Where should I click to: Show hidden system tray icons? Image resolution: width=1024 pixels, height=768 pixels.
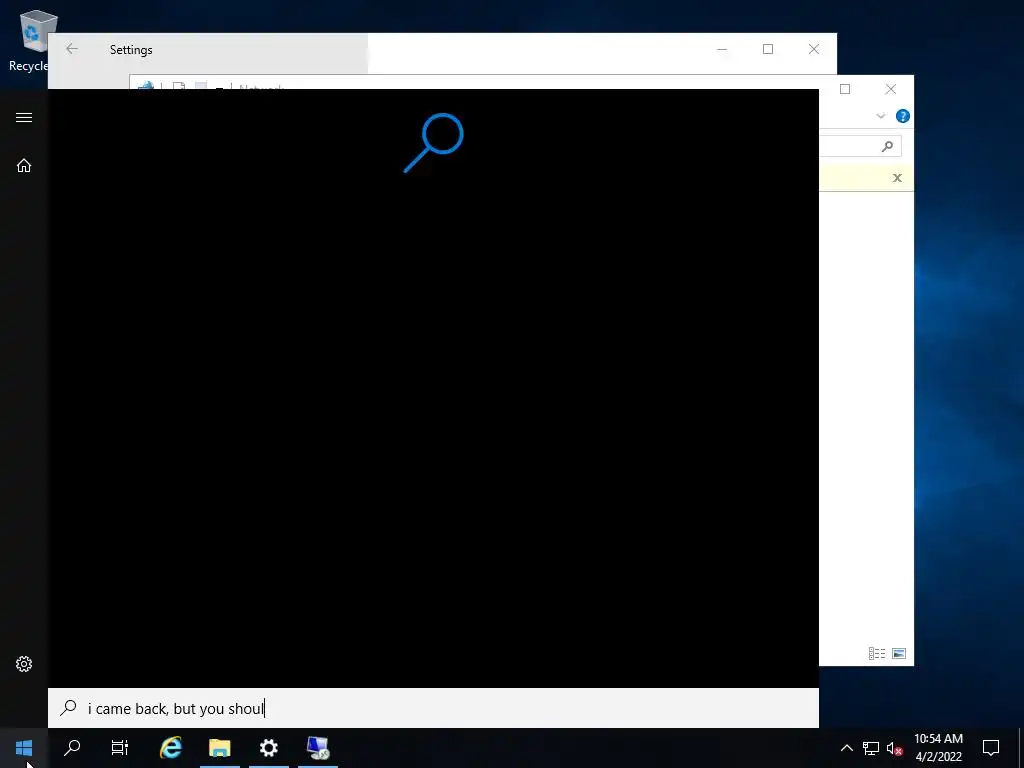click(x=846, y=748)
